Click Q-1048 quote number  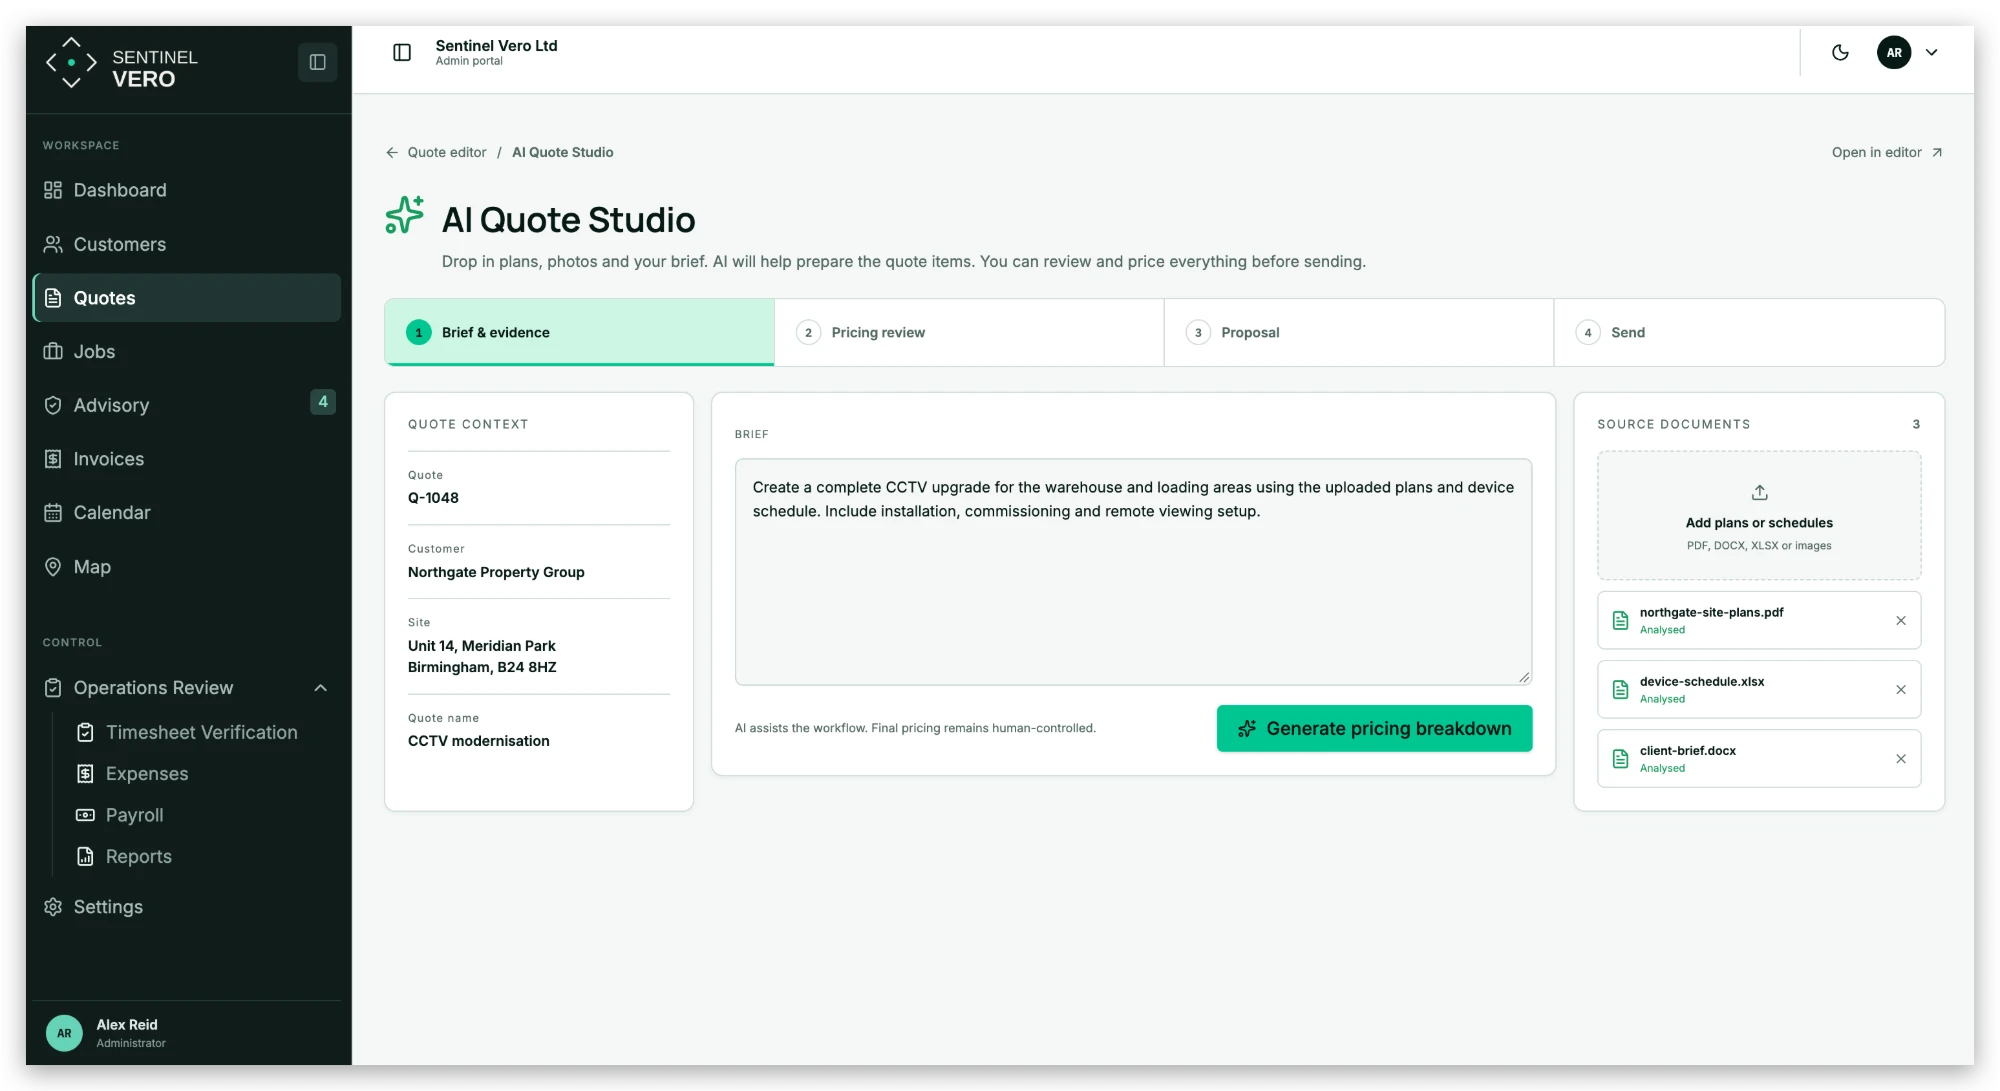[x=433, y=498]
